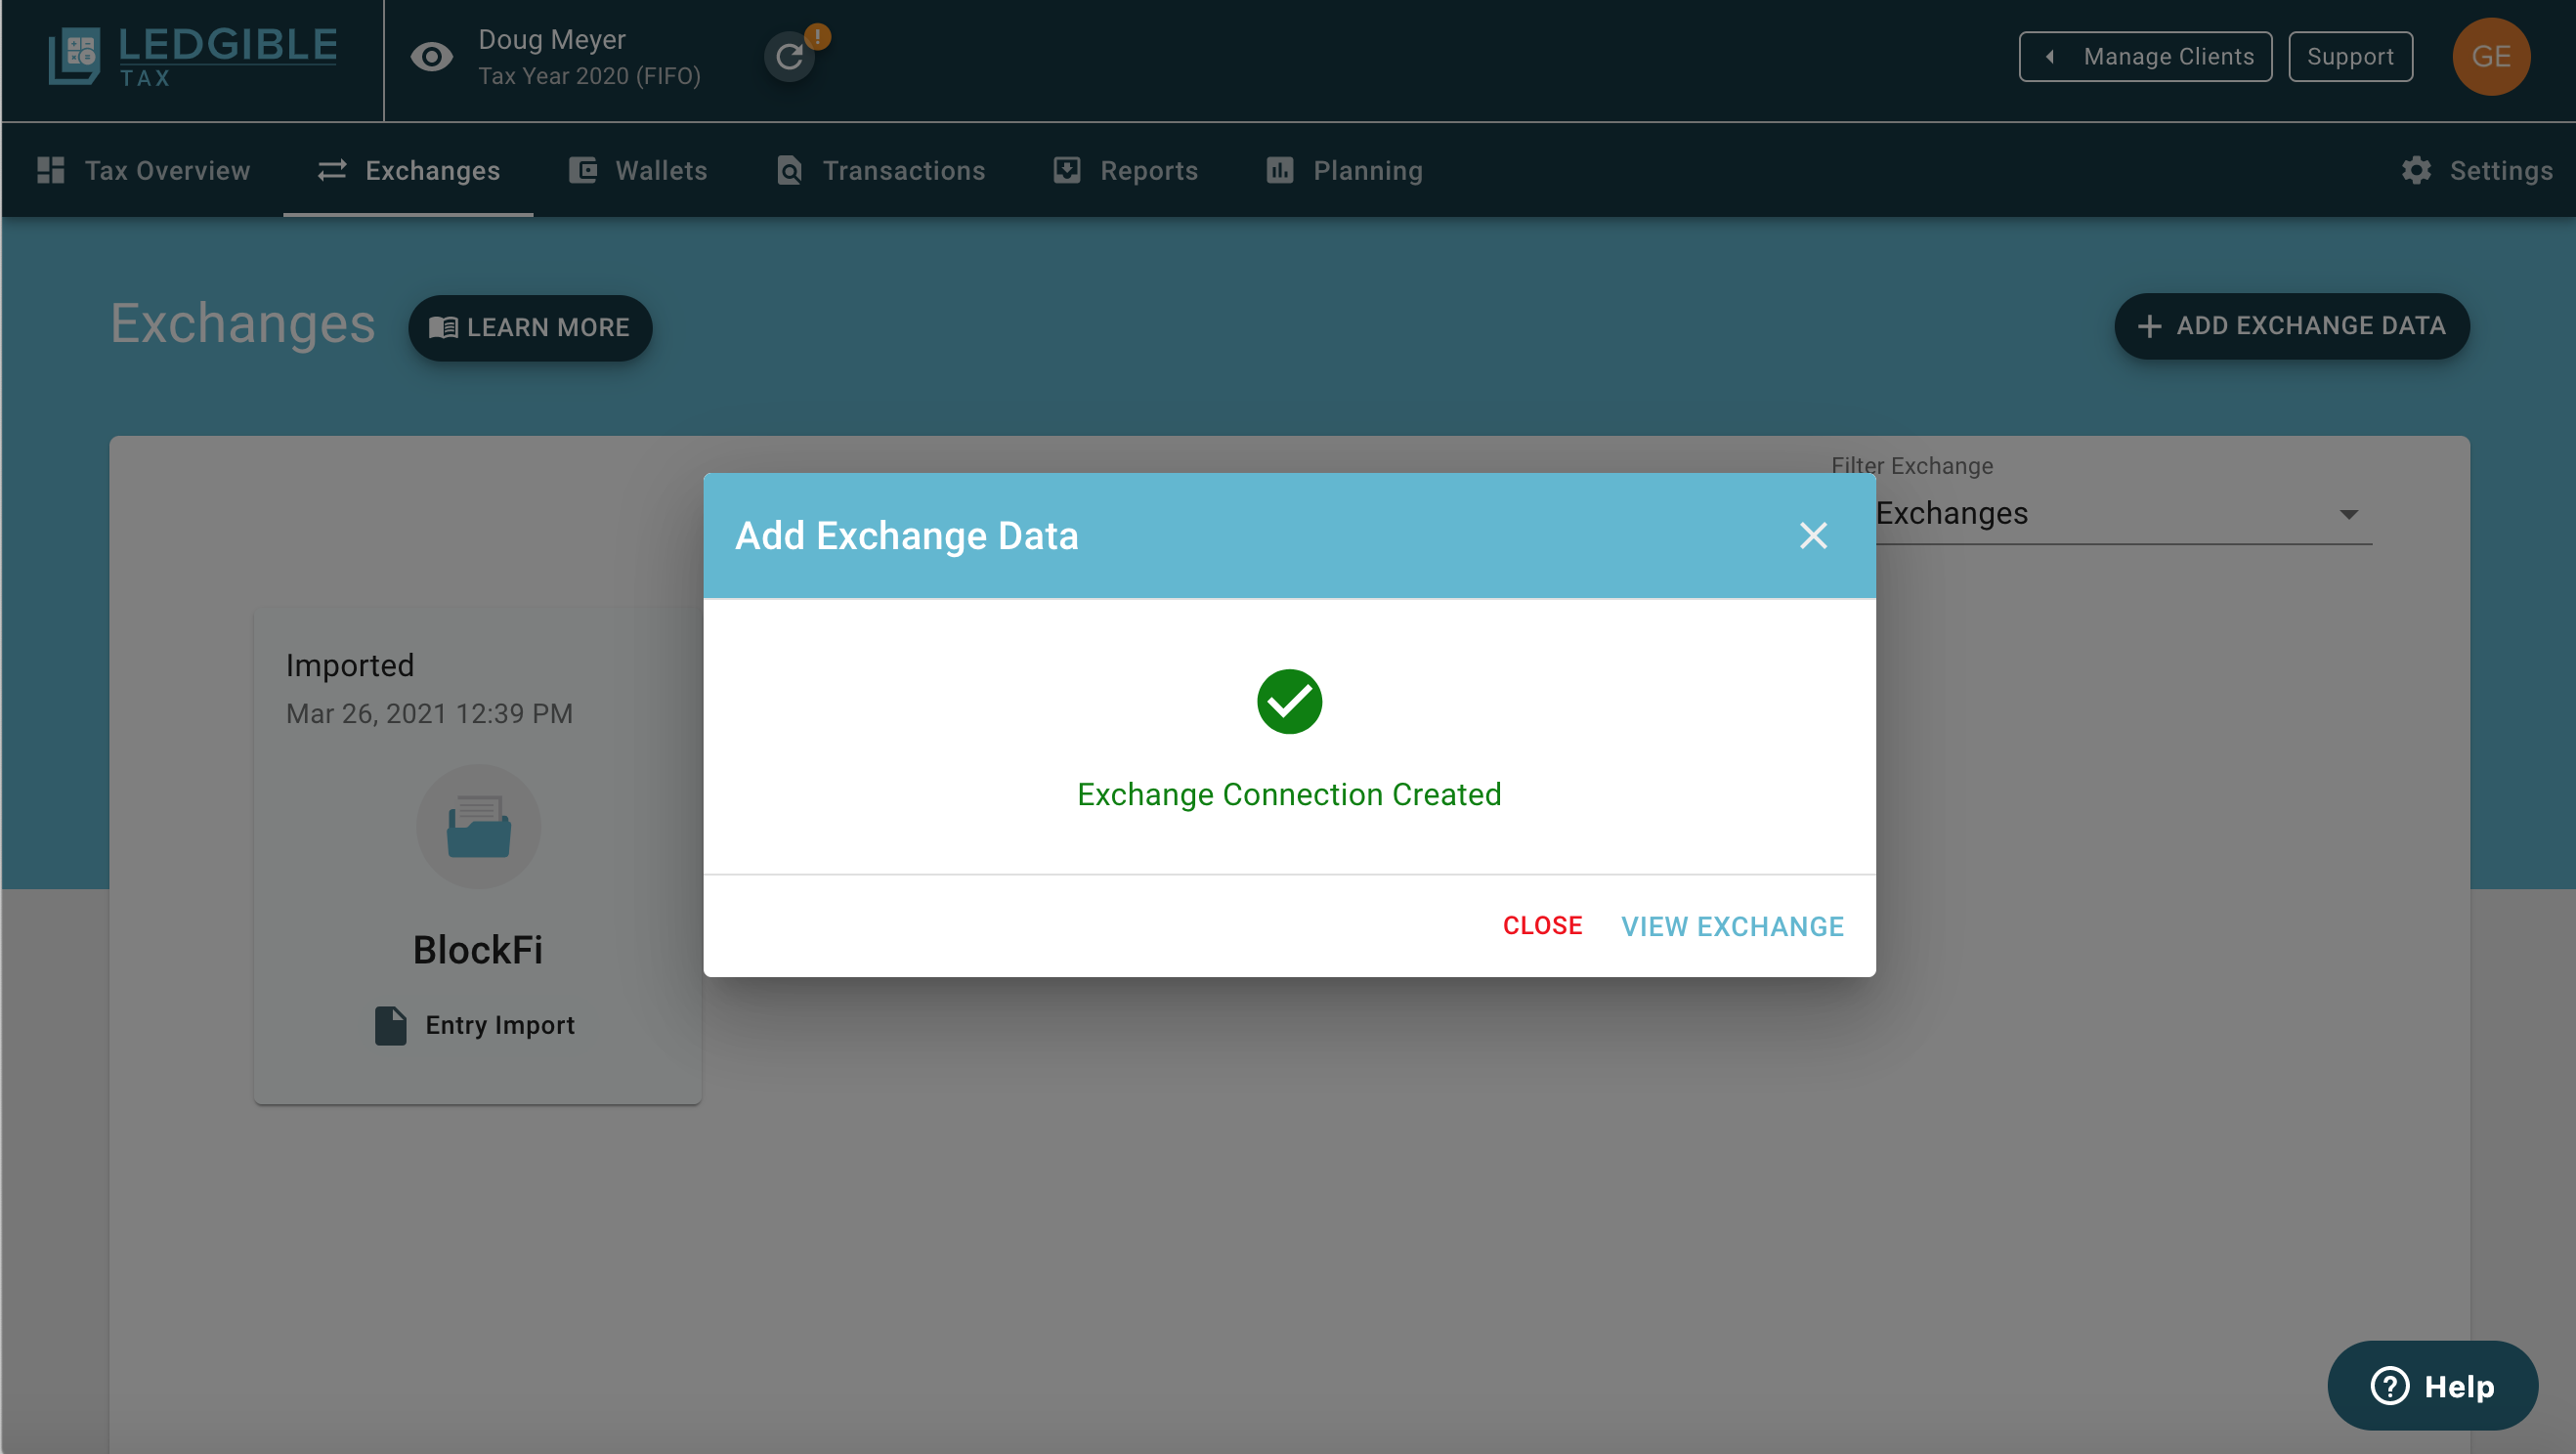This screenshot has width=2576, height=1454.
Task: Toggle the eye view-client icon
Action: pos(432,56)
